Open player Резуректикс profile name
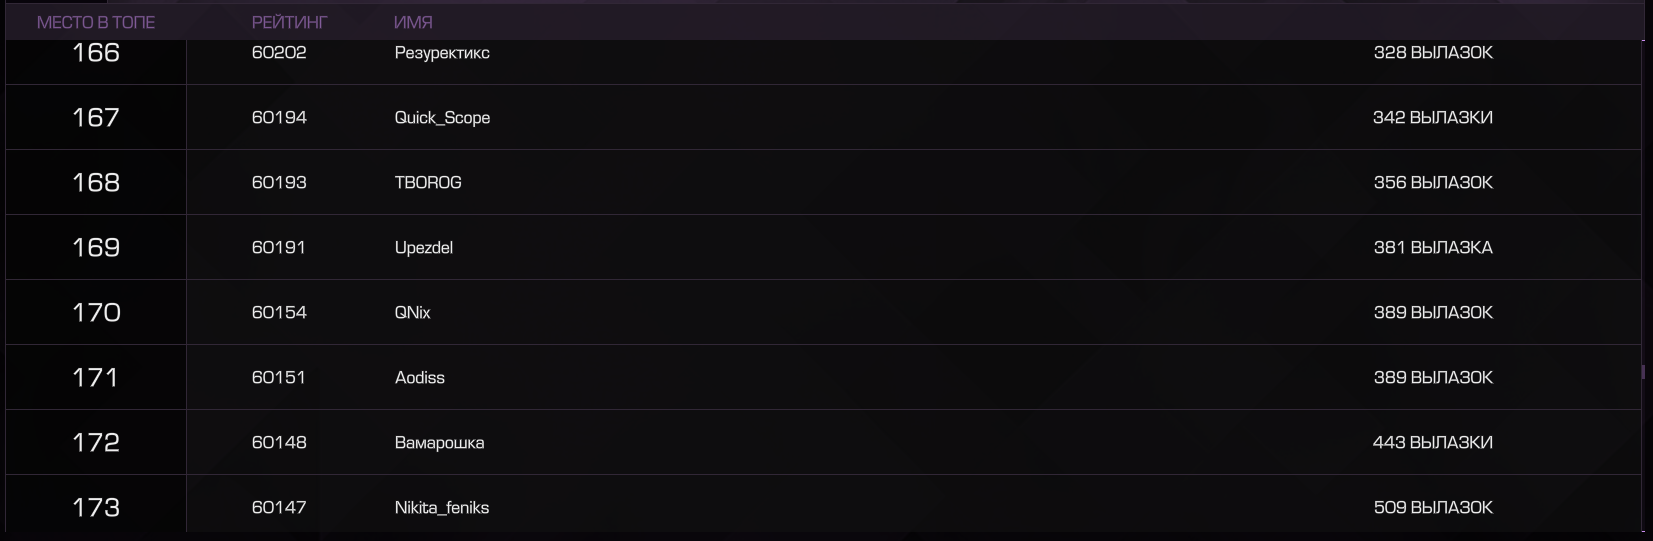 (442, 53)
